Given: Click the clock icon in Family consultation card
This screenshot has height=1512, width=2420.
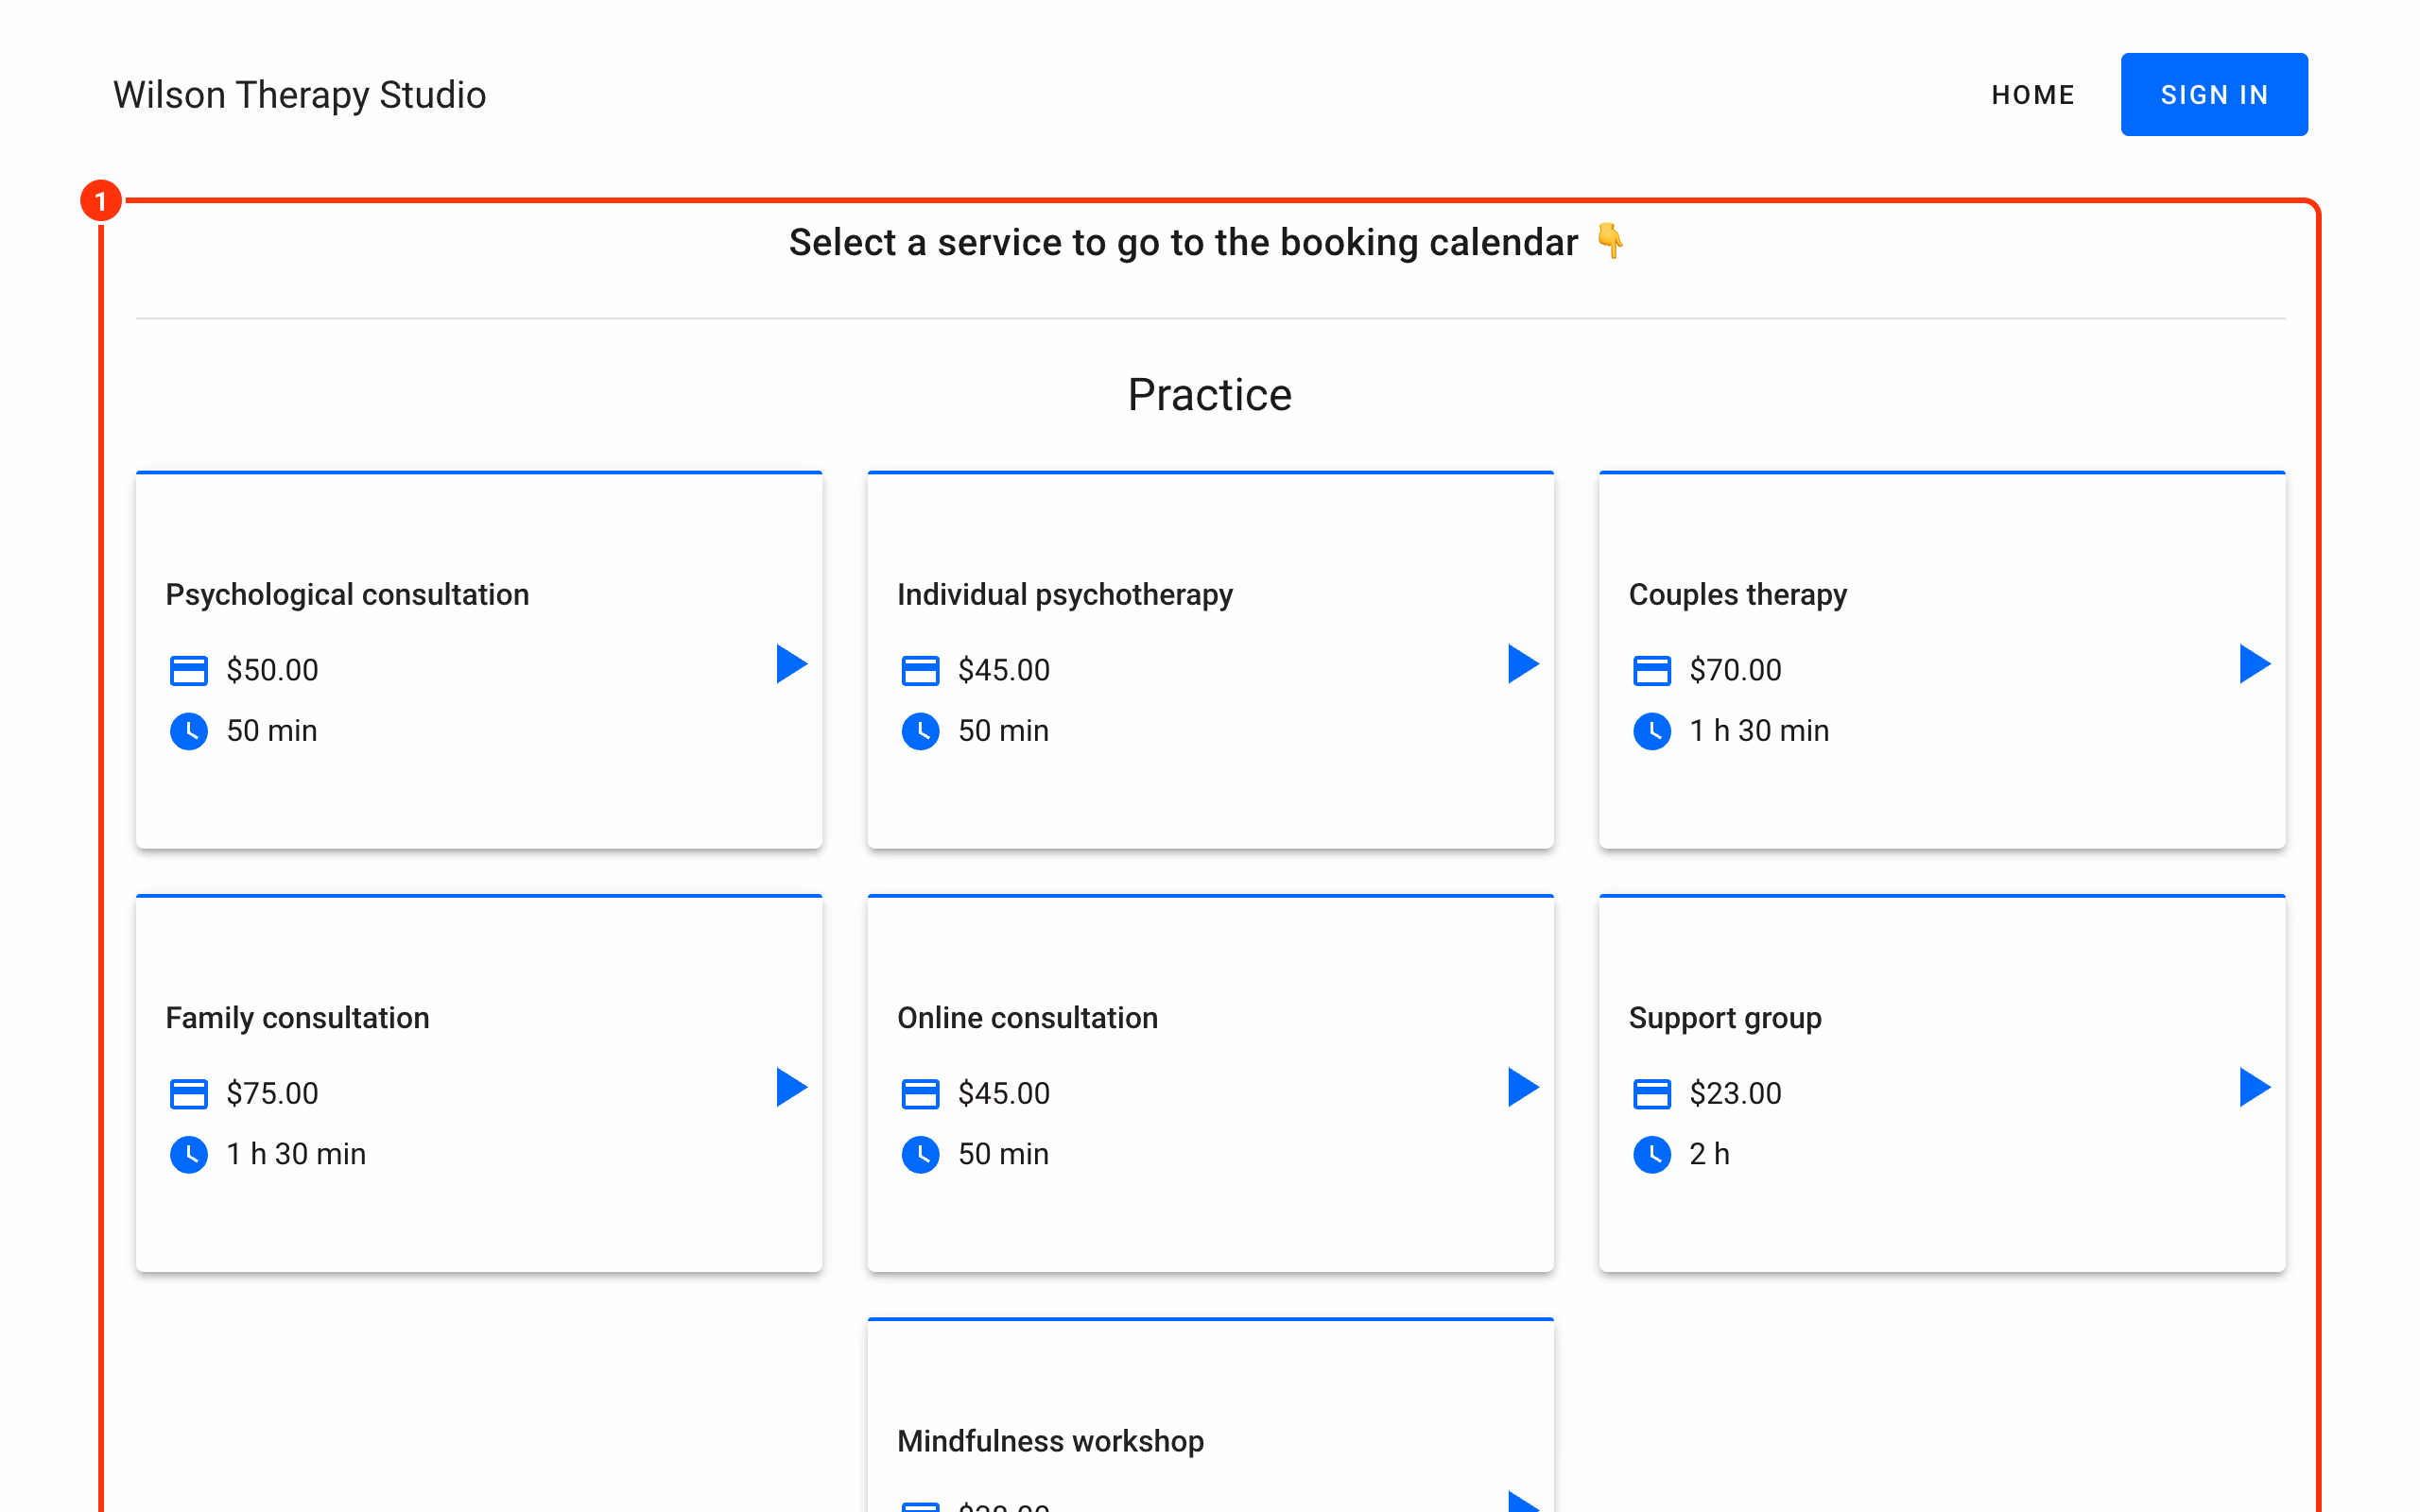Looking at the screenshot, I should coord(189,1154).
